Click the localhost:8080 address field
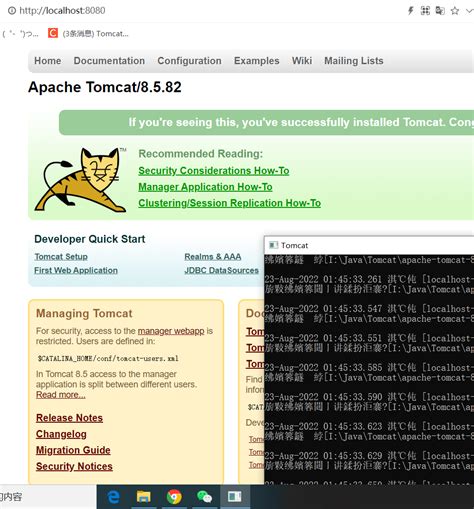Screen dimensions: 474x509 coord(62,11)
